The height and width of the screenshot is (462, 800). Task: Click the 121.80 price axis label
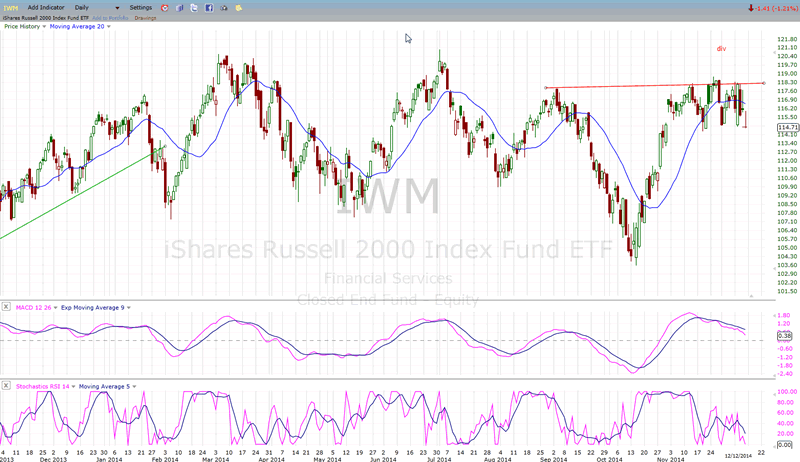[x=787, y=39]
